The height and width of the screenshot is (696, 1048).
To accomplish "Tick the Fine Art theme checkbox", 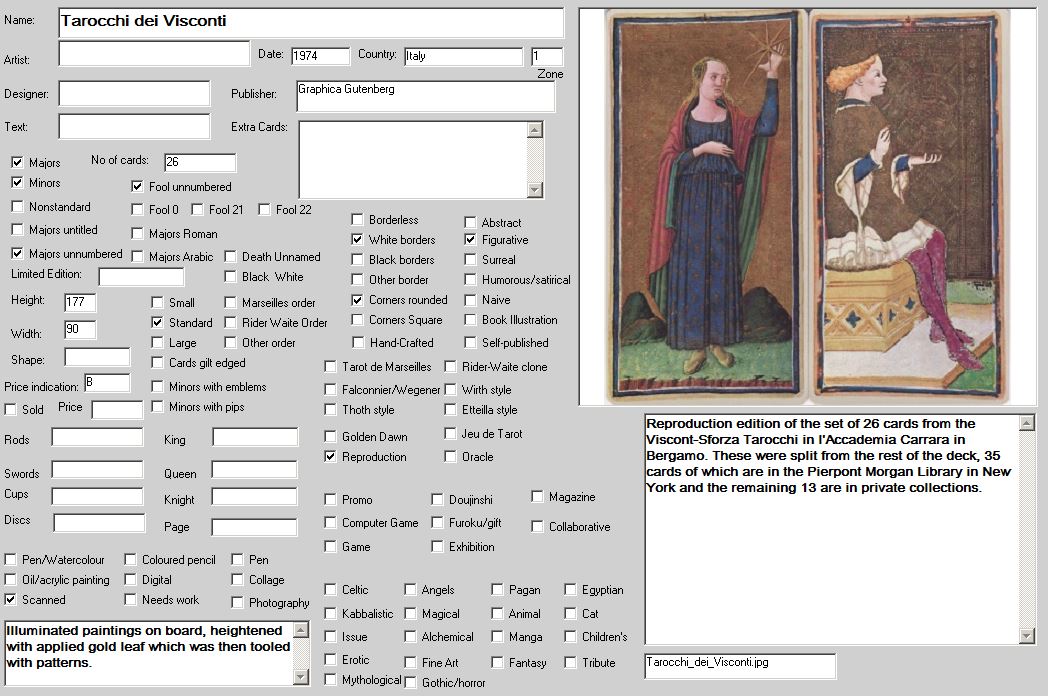I will (411, 662).
